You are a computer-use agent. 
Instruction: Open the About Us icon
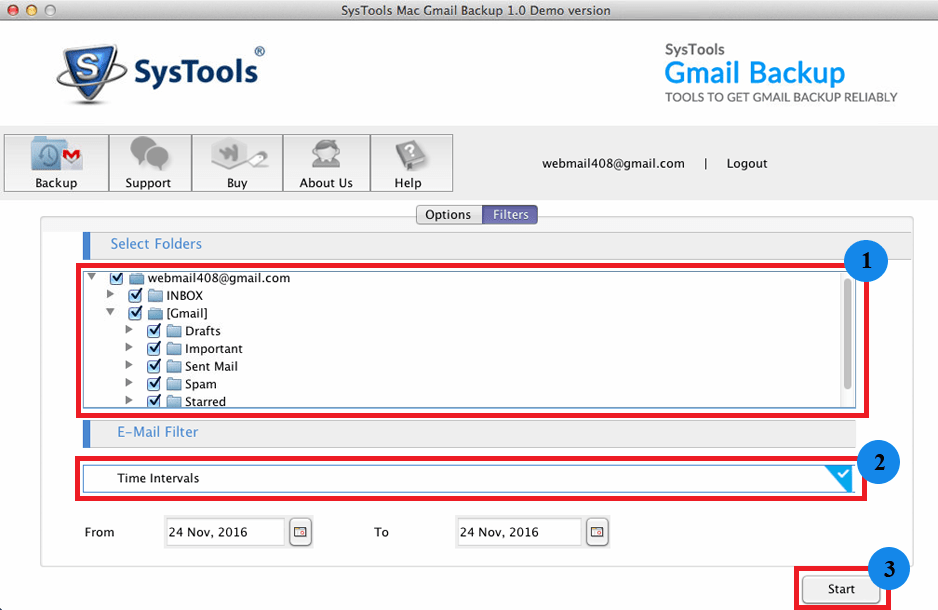326,155
